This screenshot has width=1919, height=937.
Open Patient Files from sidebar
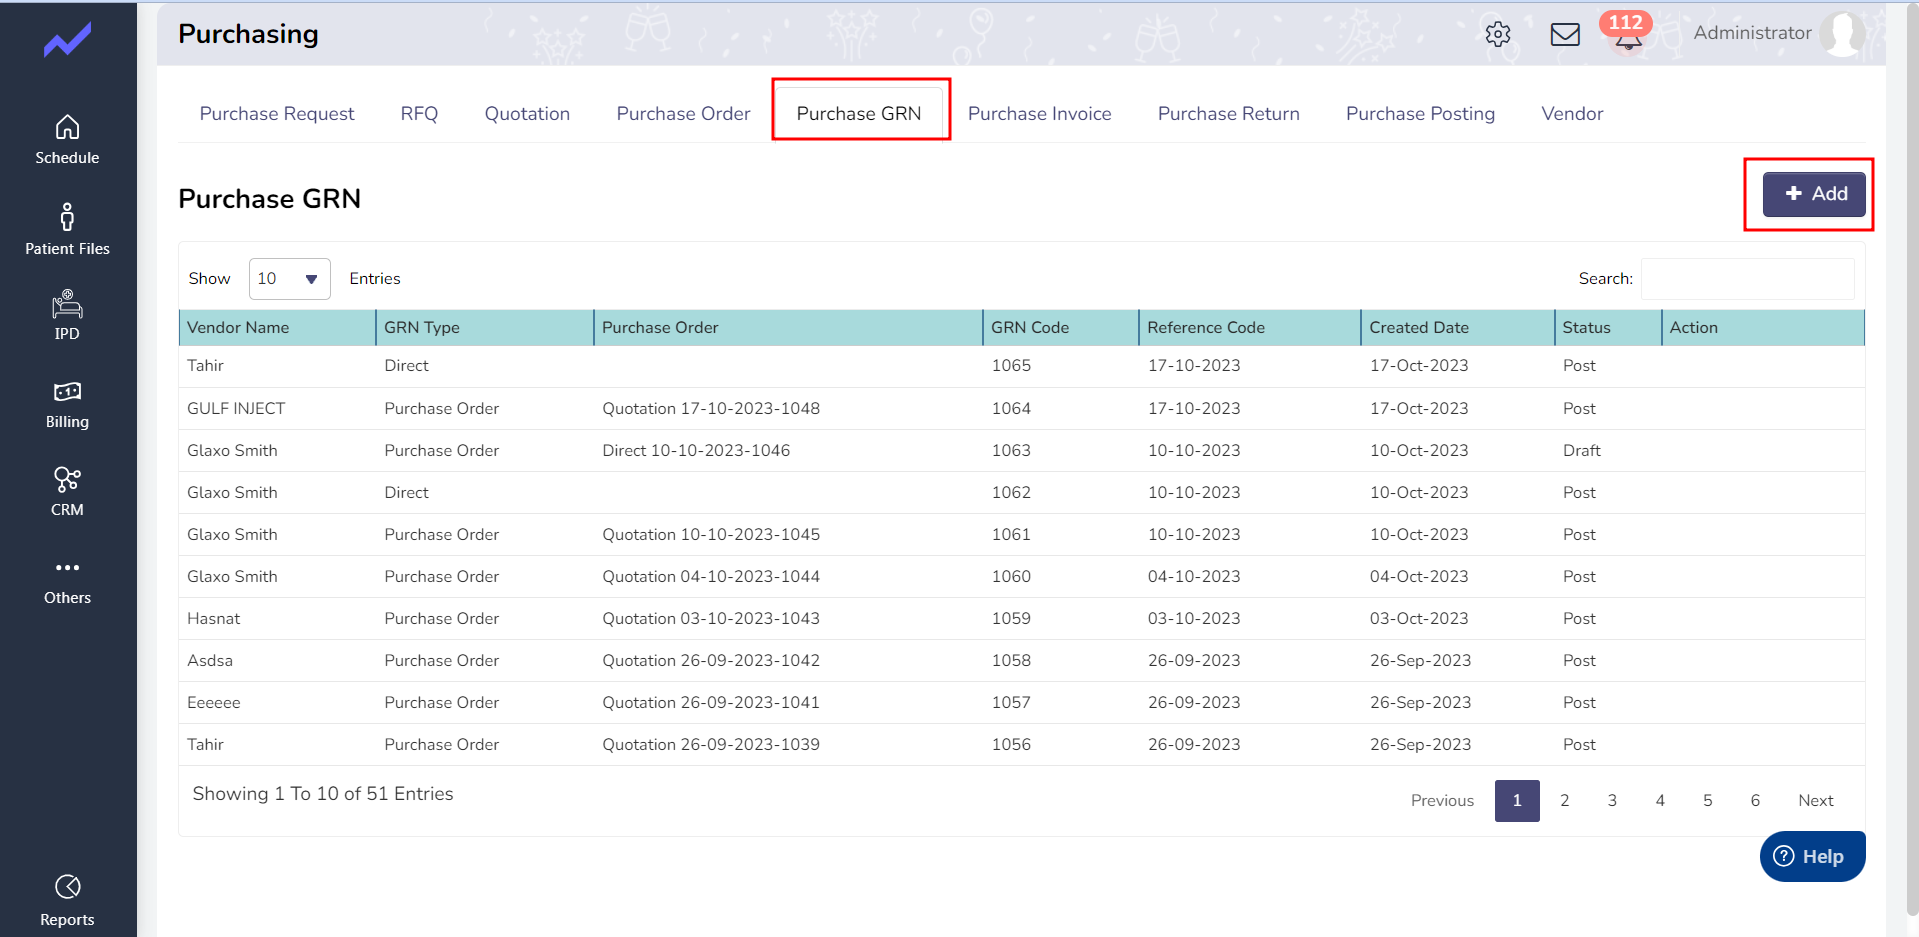pyautogui.click(x=67, y=229)
